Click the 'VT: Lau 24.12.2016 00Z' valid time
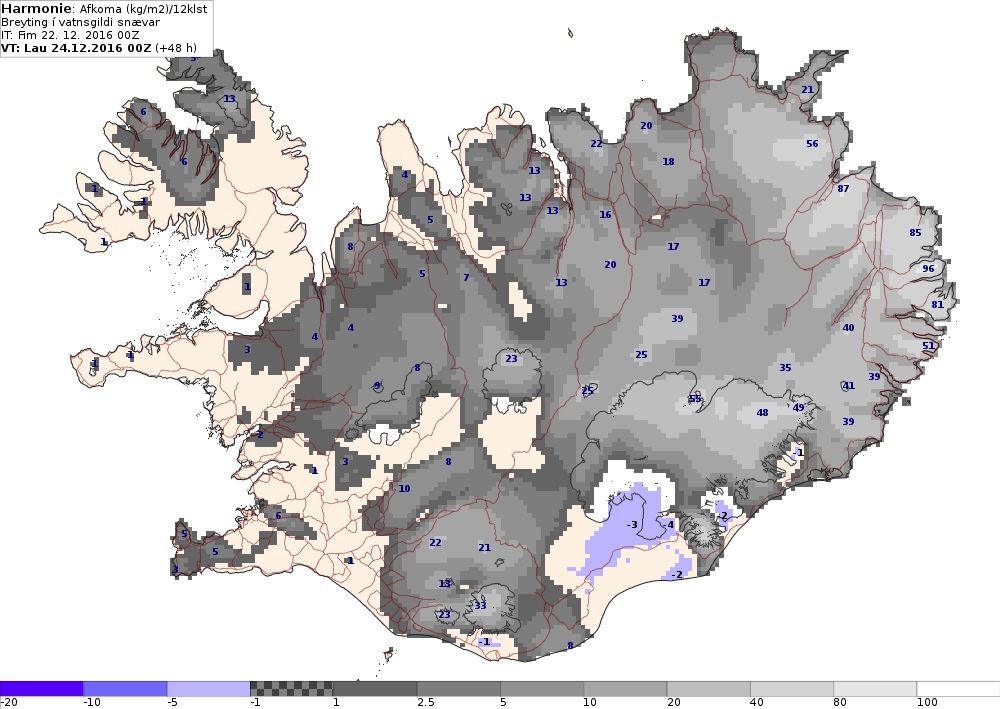Screen dimensions: 1000x709 tap(76, 48)
